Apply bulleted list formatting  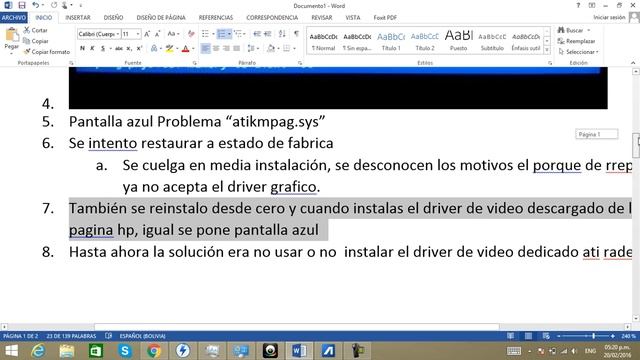pos(205,34)
